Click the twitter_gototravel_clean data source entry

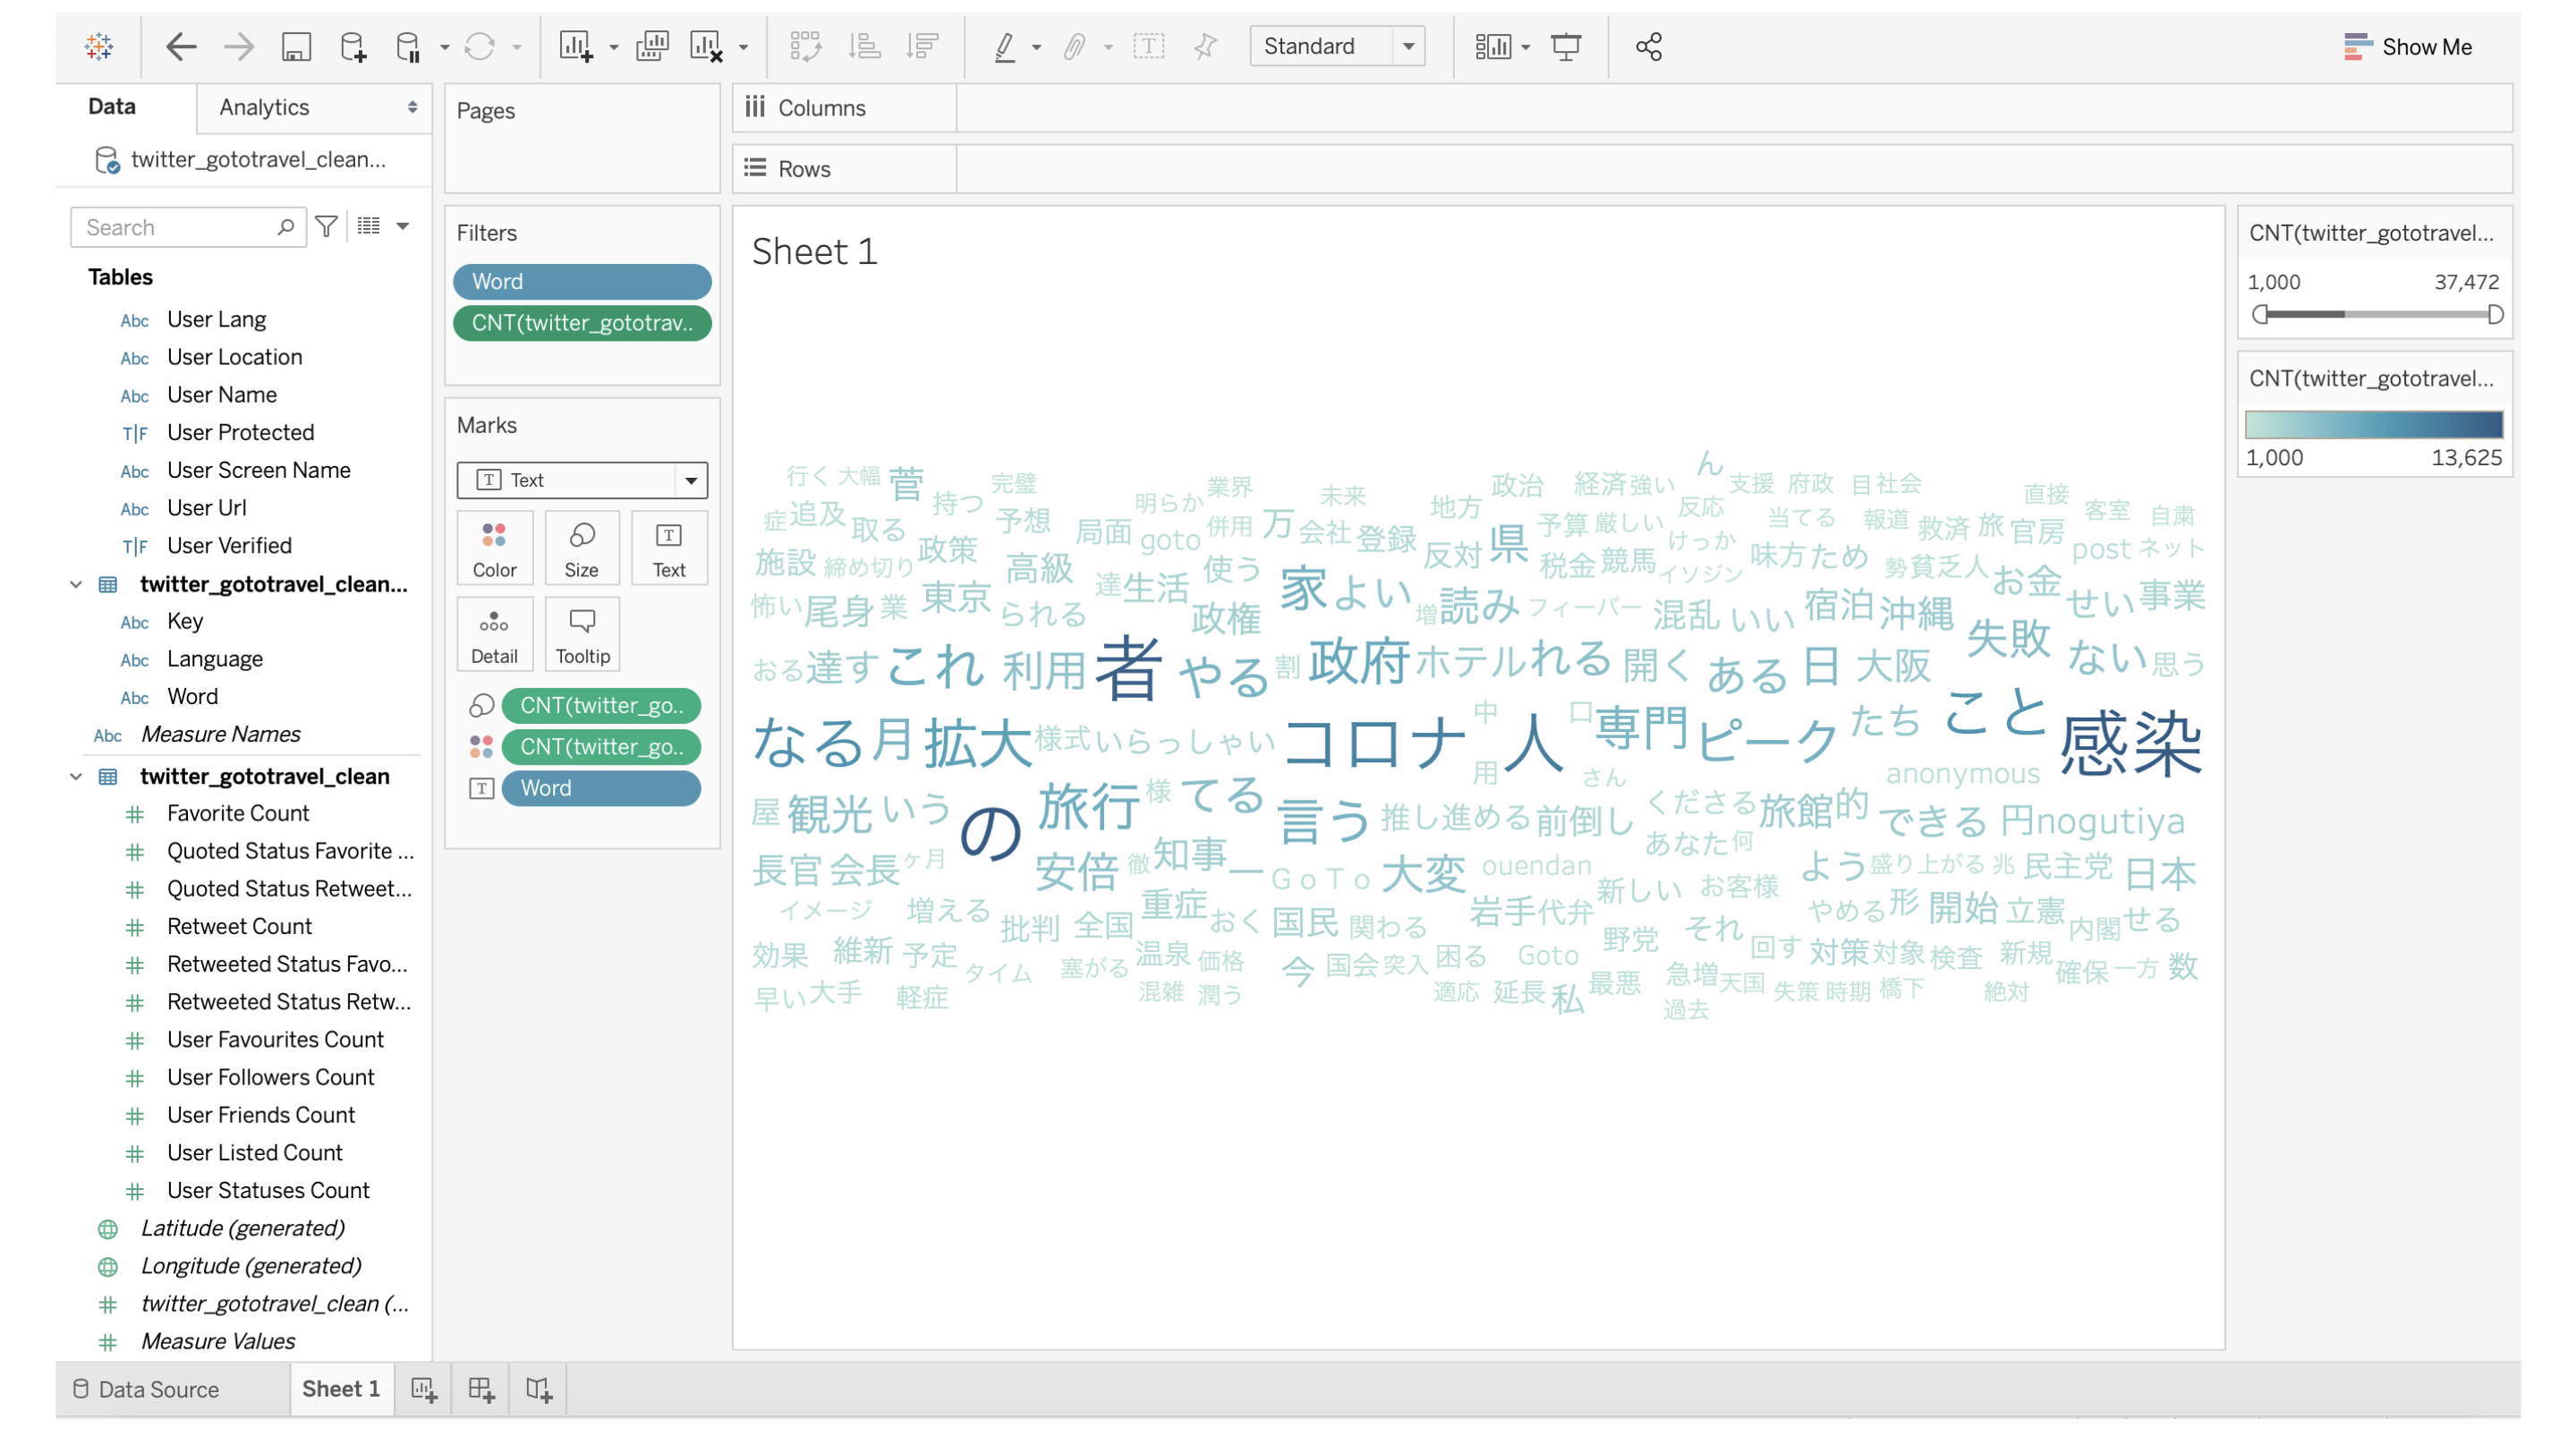click(258, 160)
